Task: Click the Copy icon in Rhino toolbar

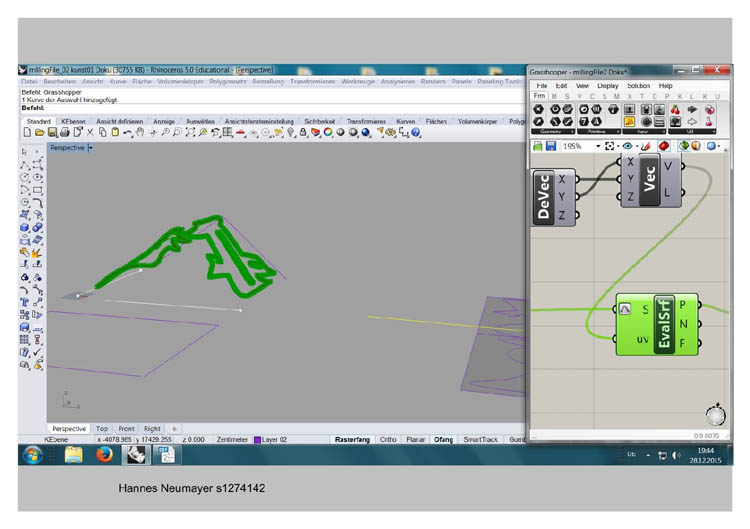Action: 102,132
